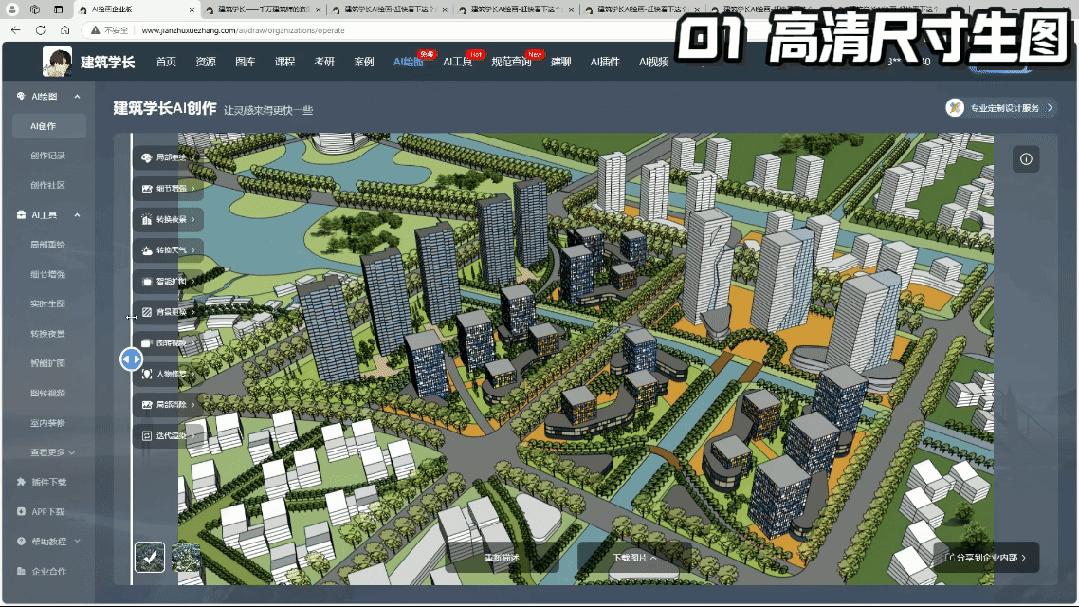Click the AI工具 toolbox icon in the sidebar
The height and width of the screenshot is (607, 1079).
click(21, 215)
